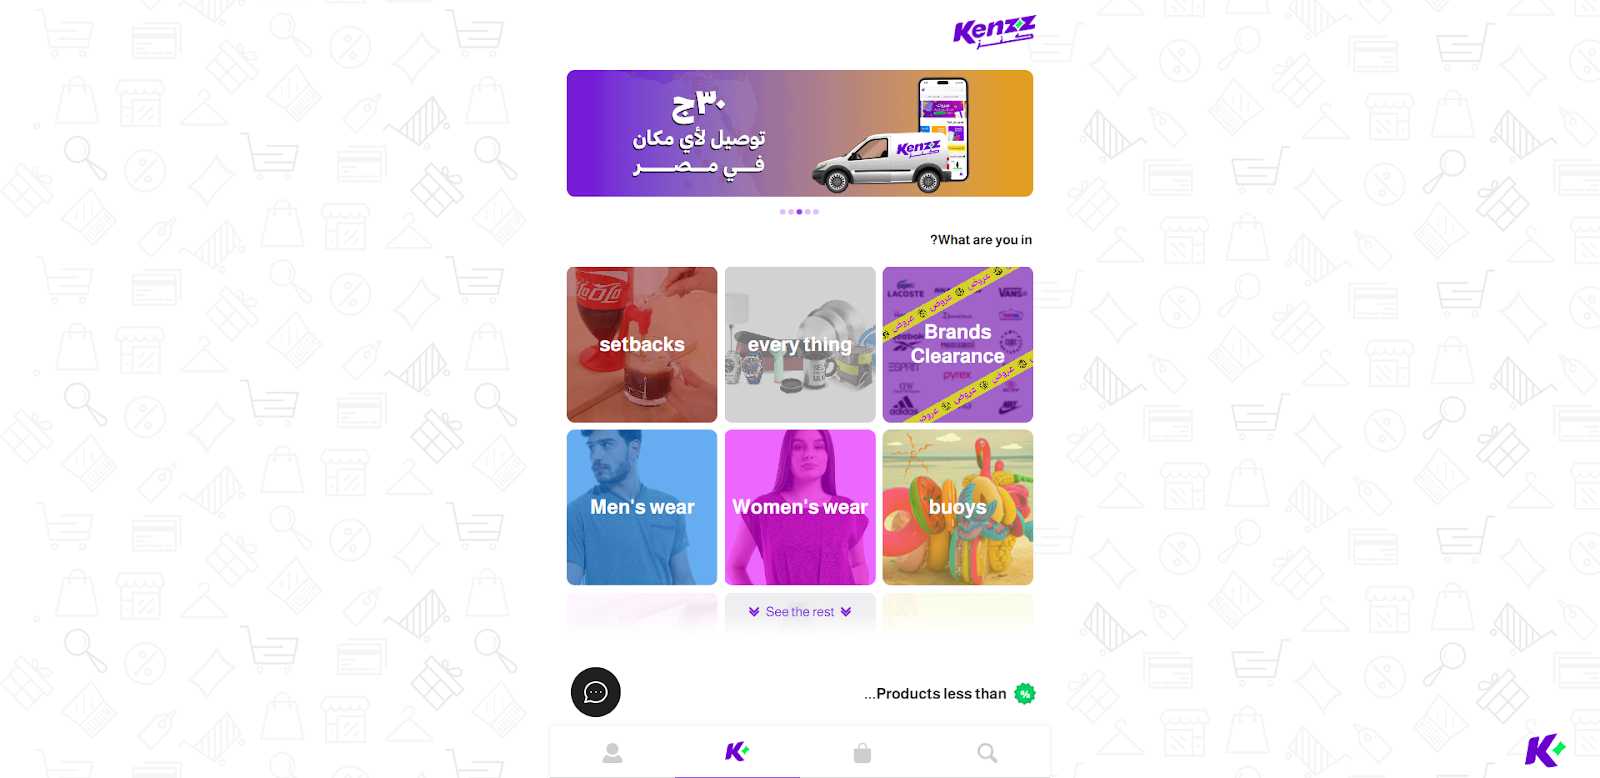Click the delivery van promo banner
This screenshot has height=778, width=1600.
pos(800,133)
